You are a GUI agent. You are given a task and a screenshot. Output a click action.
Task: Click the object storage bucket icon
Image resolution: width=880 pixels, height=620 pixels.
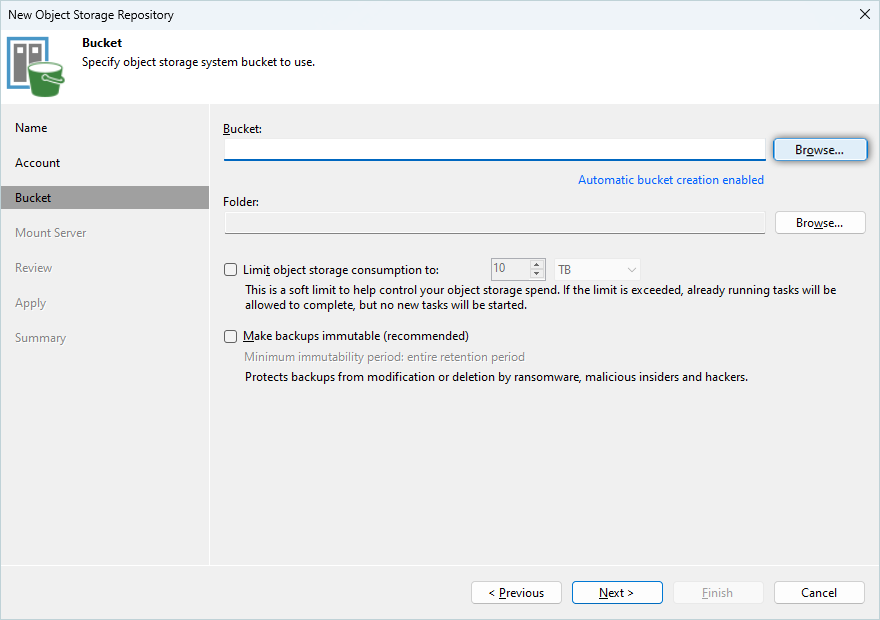pyautogui.click(x=36, y=67)
